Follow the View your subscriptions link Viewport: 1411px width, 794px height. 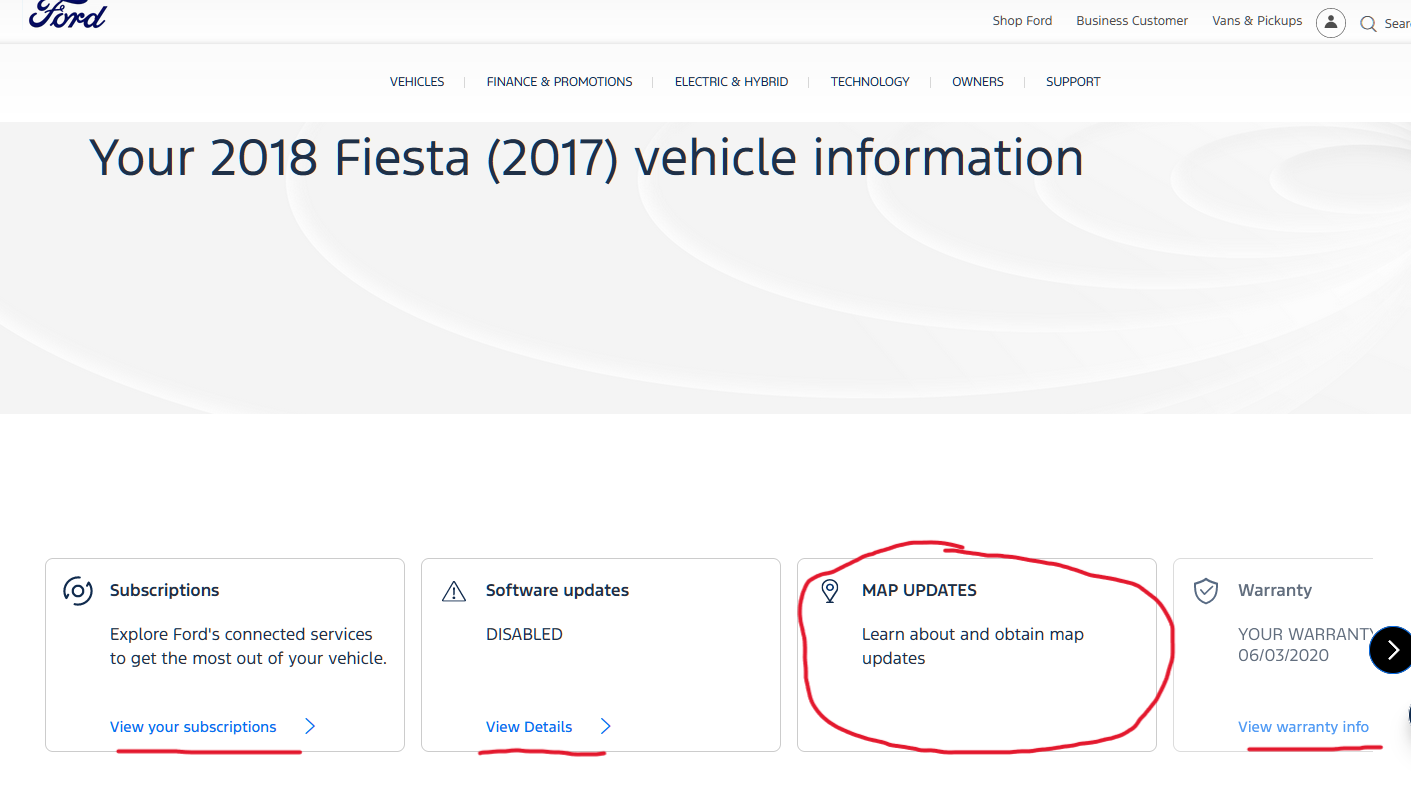click(193, 727)
